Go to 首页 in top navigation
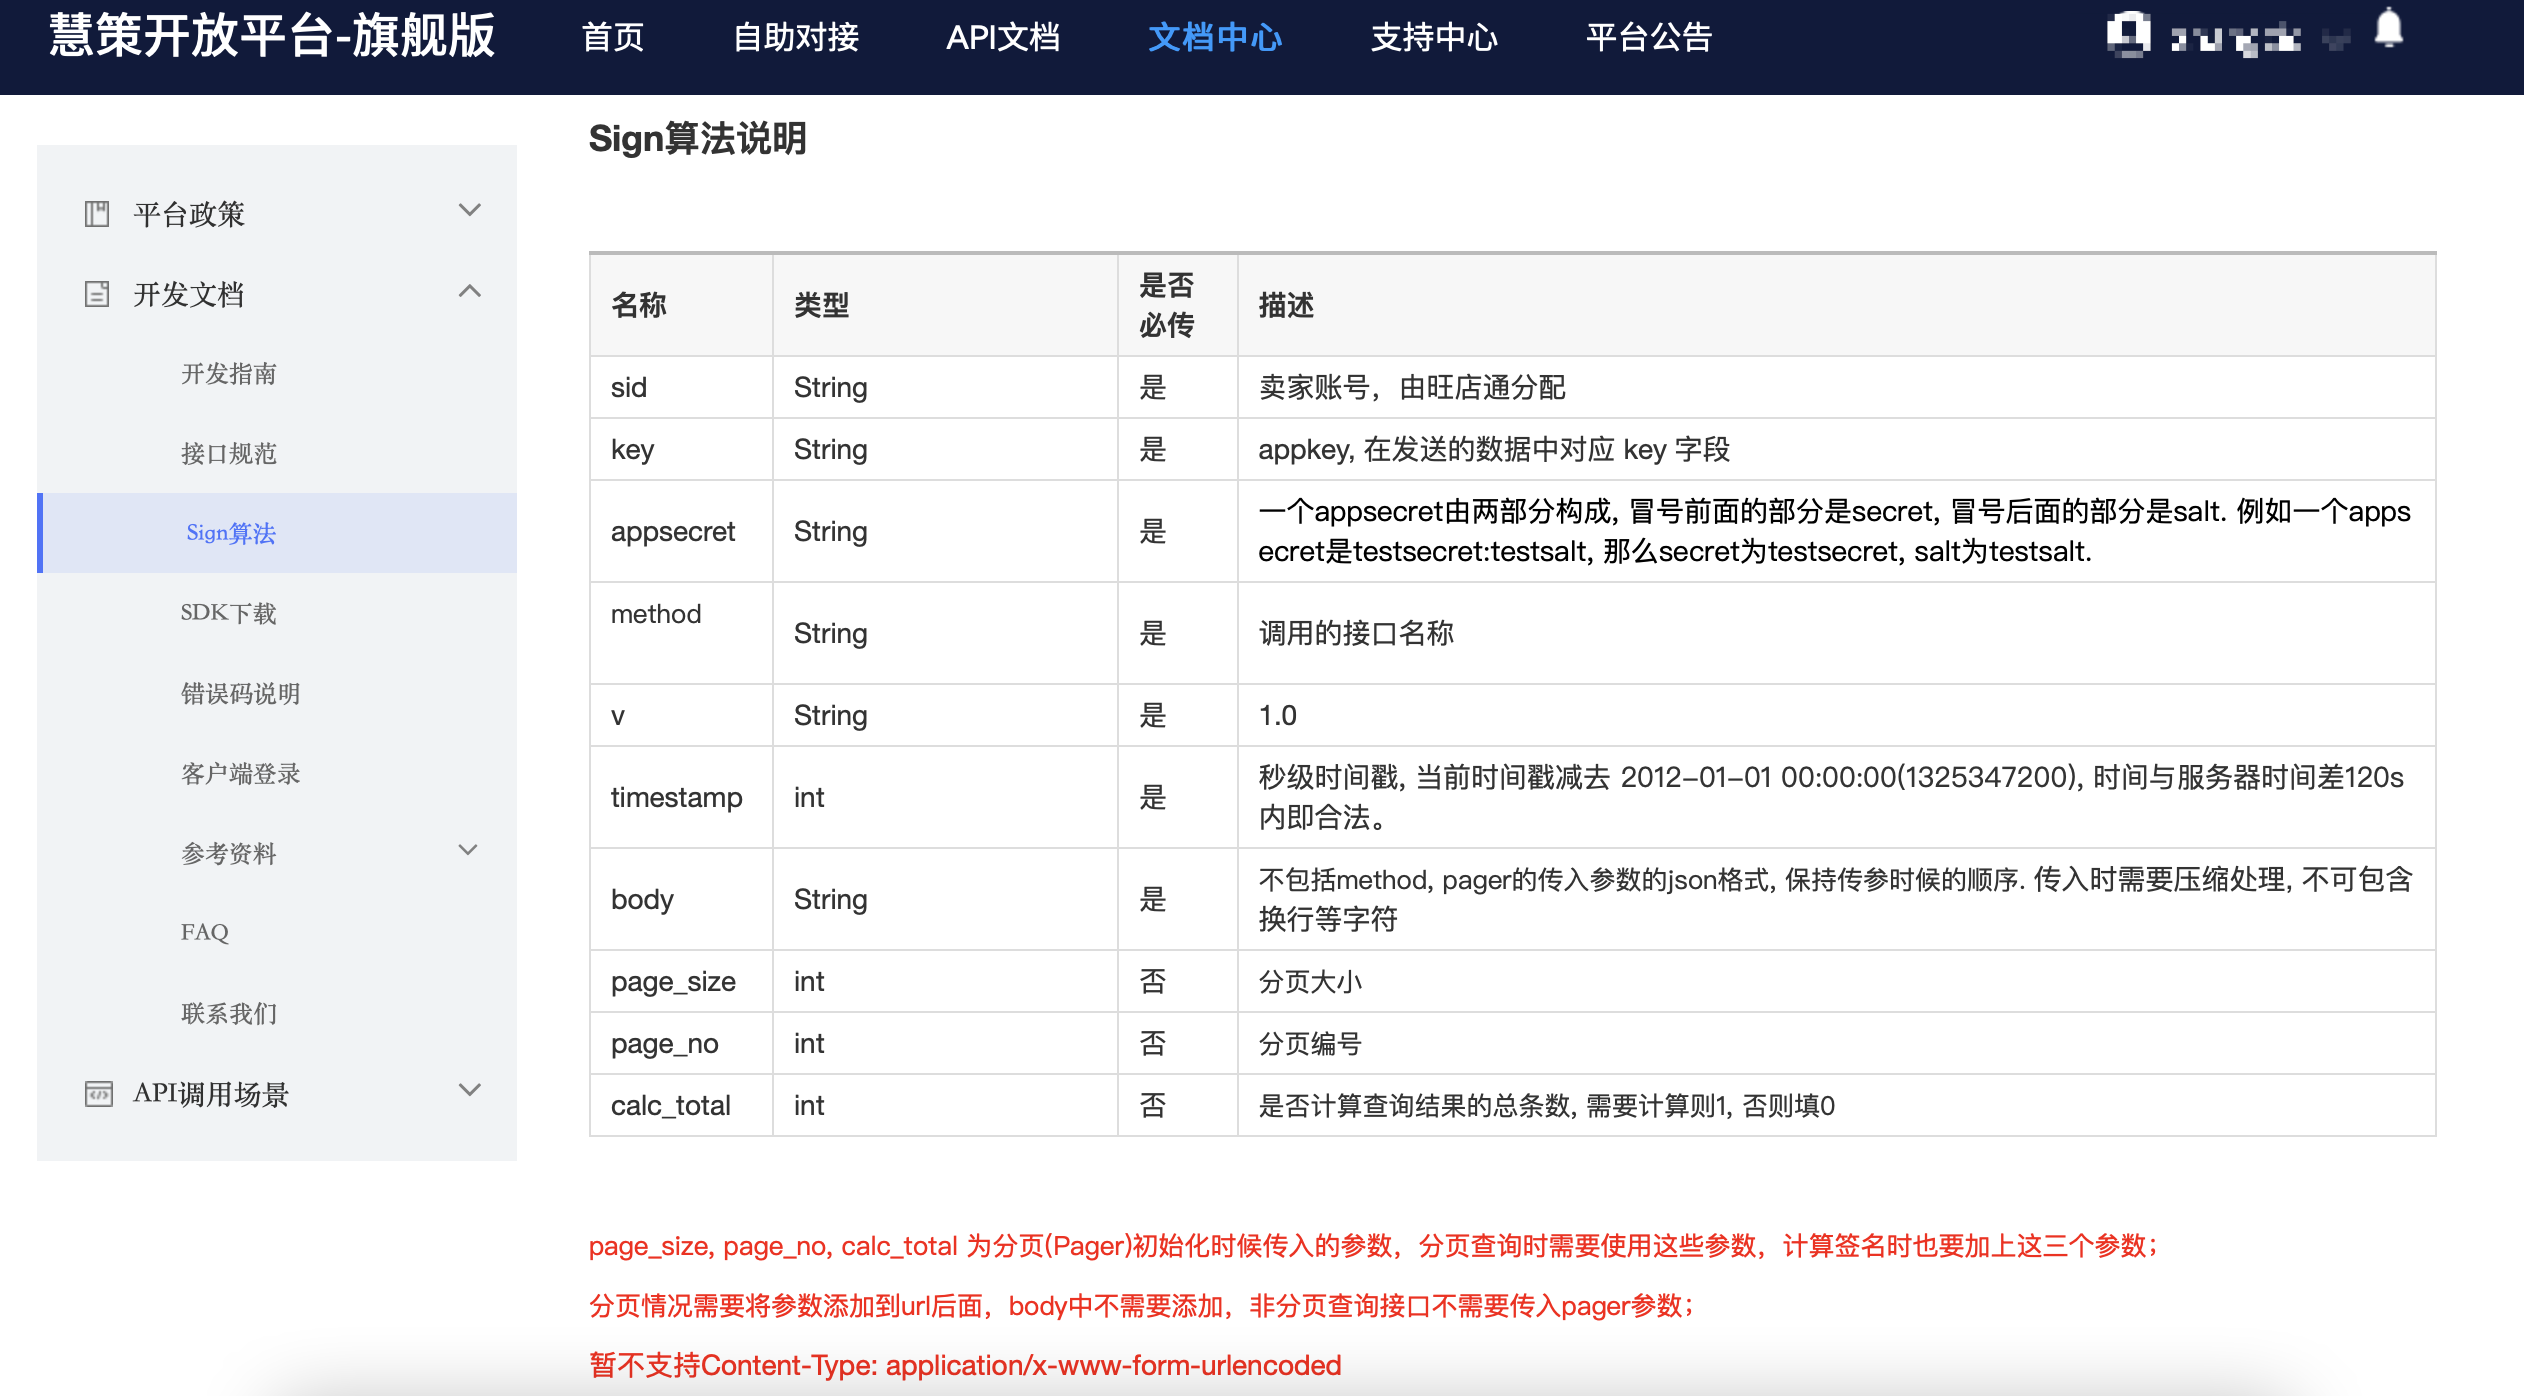 pos(613,38)
